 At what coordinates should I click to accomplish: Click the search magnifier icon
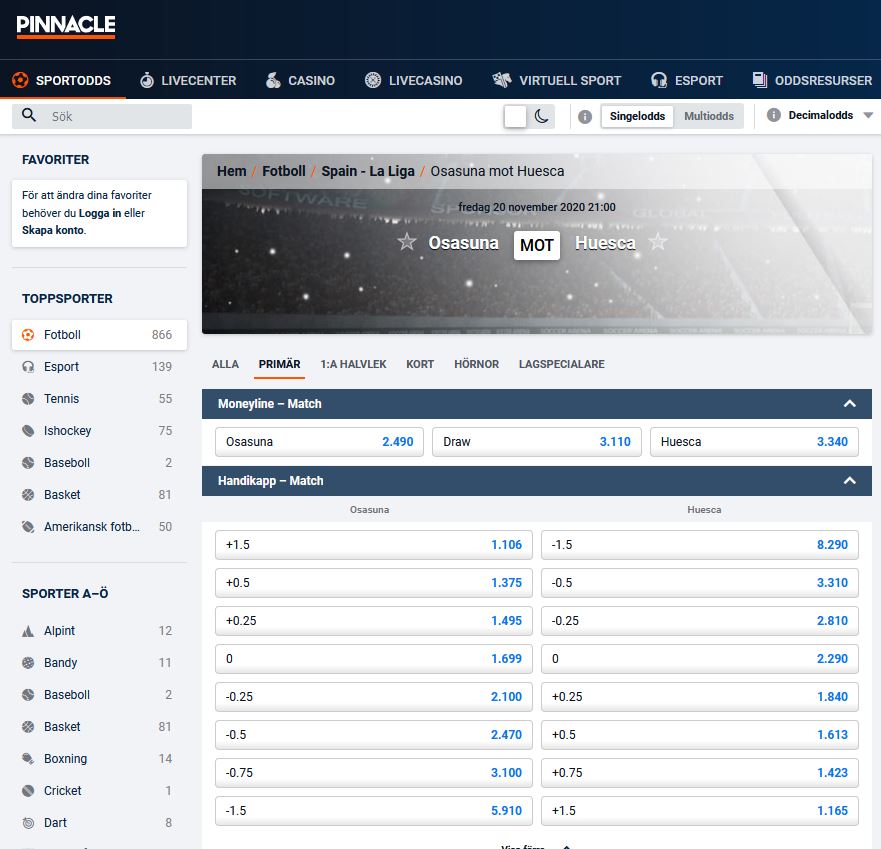click(29, 116)
